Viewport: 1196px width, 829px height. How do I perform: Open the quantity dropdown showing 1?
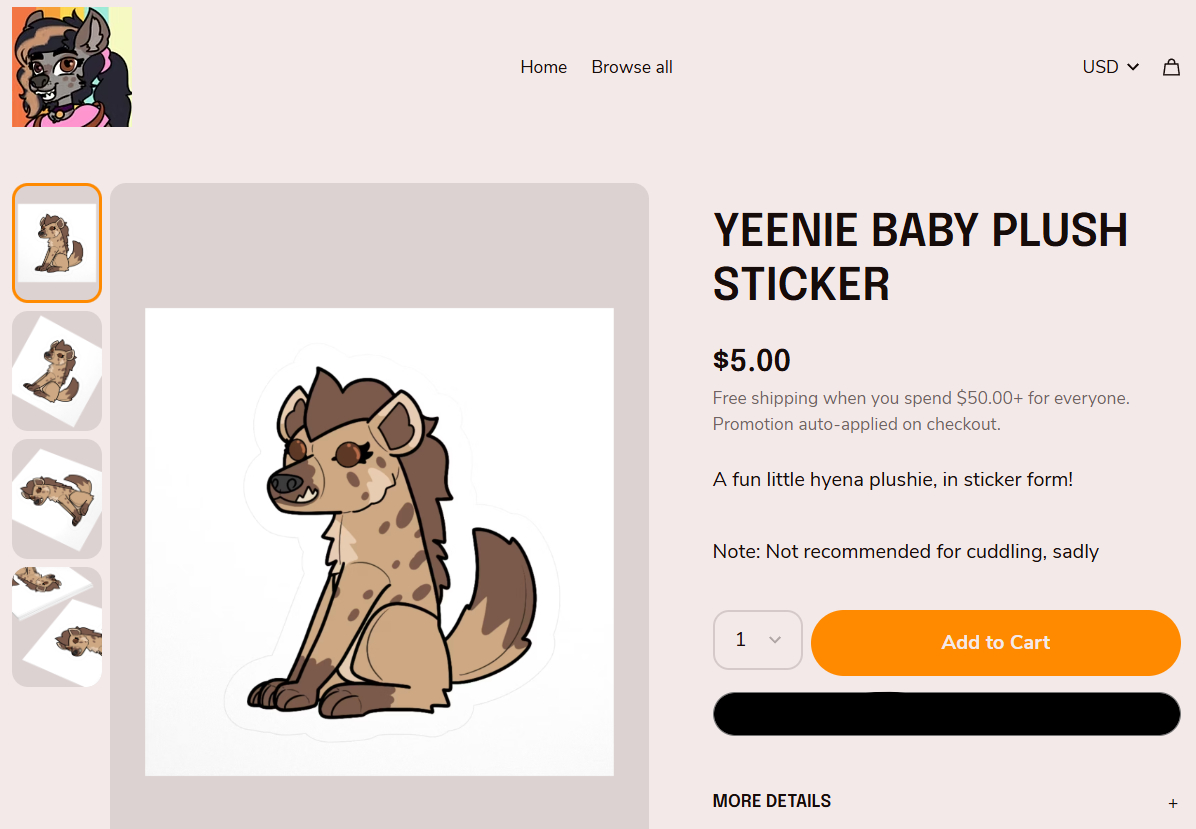(757, 640)
